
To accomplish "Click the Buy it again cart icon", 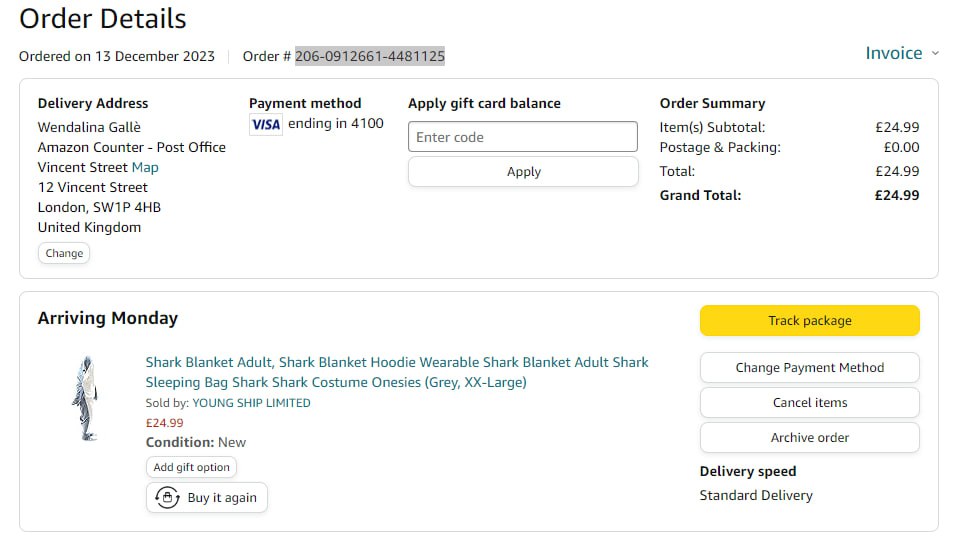I will [166, 497].
